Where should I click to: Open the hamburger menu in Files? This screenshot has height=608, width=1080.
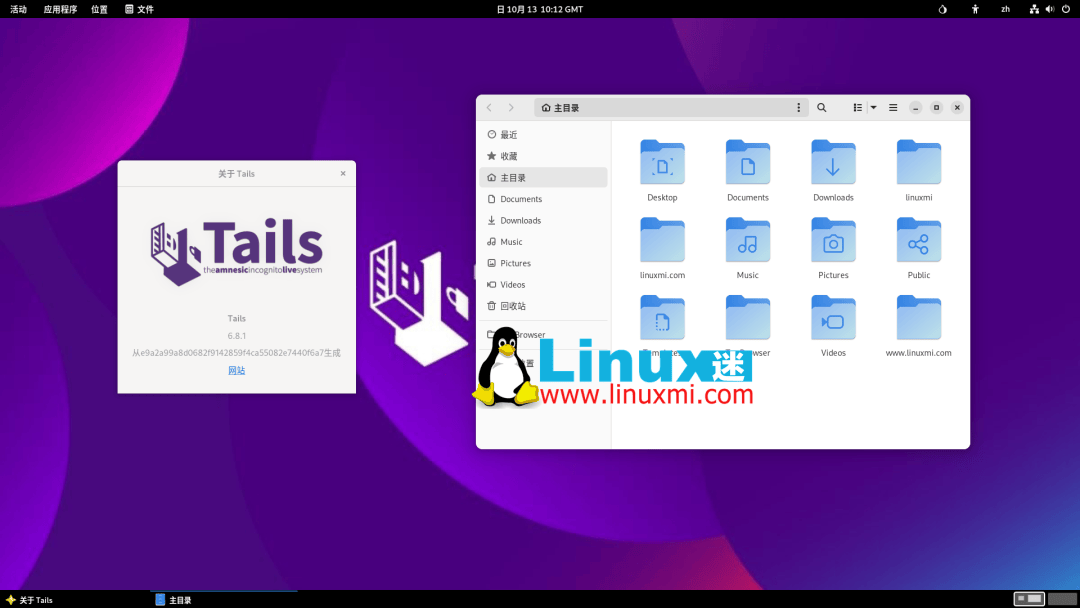click(x=892, y=107)
